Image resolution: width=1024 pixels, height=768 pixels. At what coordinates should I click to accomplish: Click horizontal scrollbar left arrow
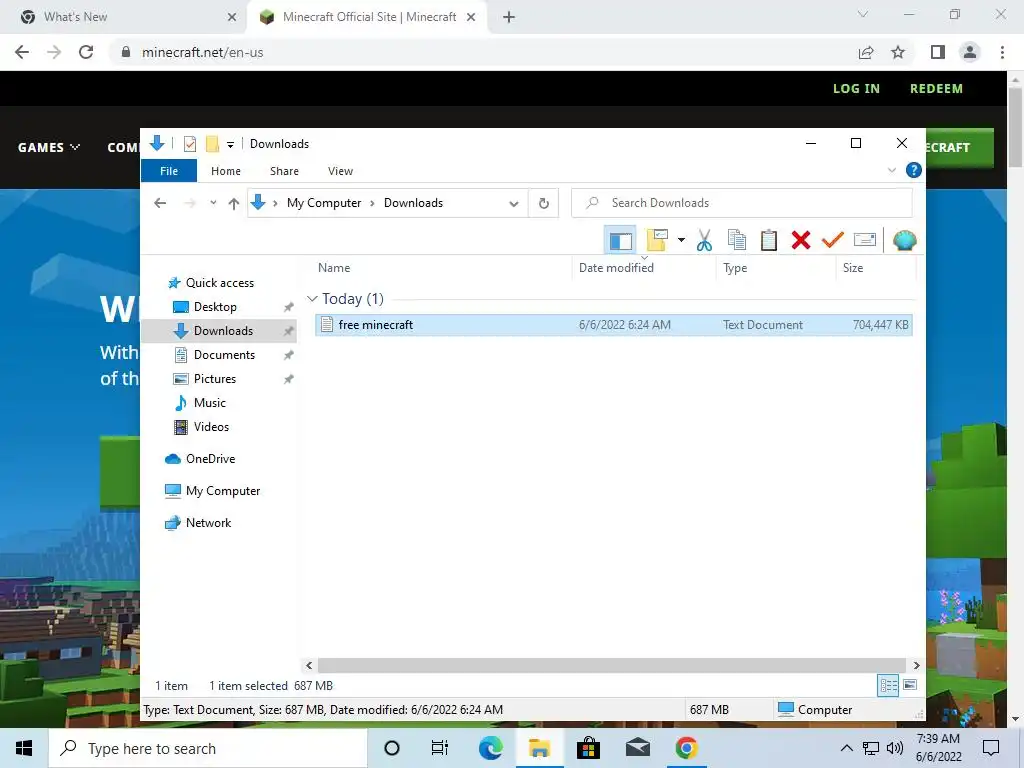tap(309, 665)
